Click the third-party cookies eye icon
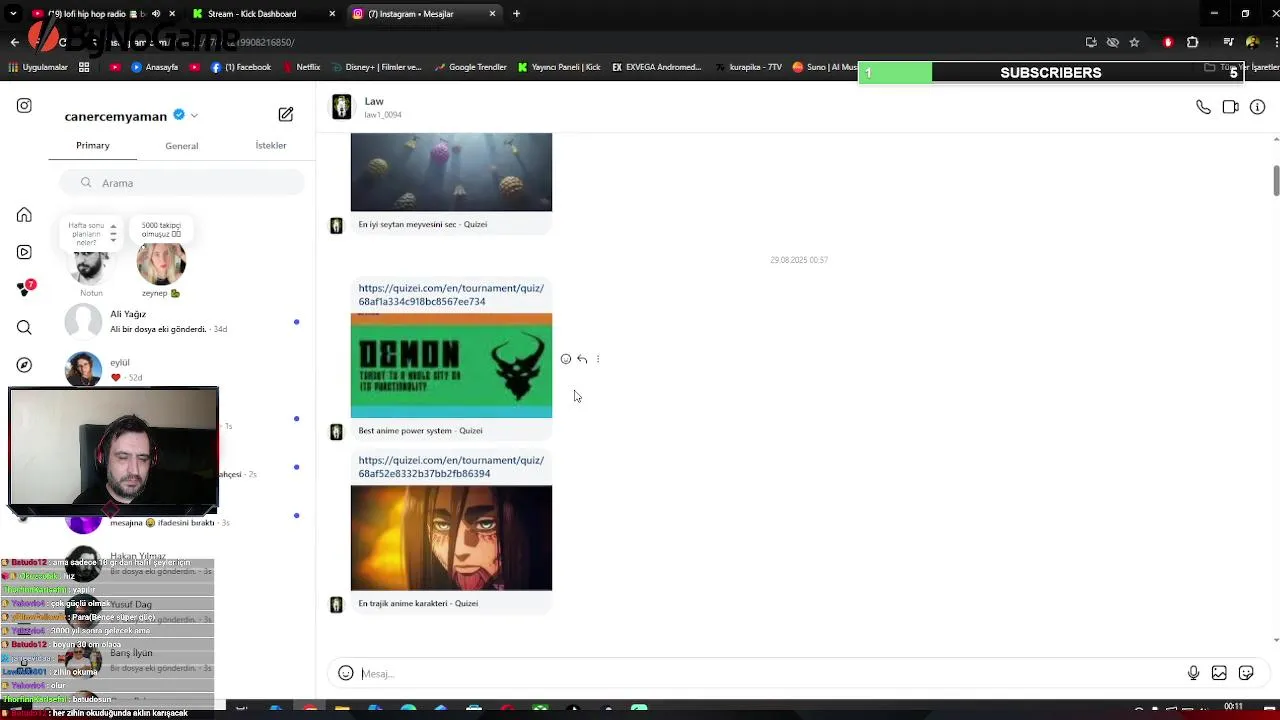 (1112, 42)
